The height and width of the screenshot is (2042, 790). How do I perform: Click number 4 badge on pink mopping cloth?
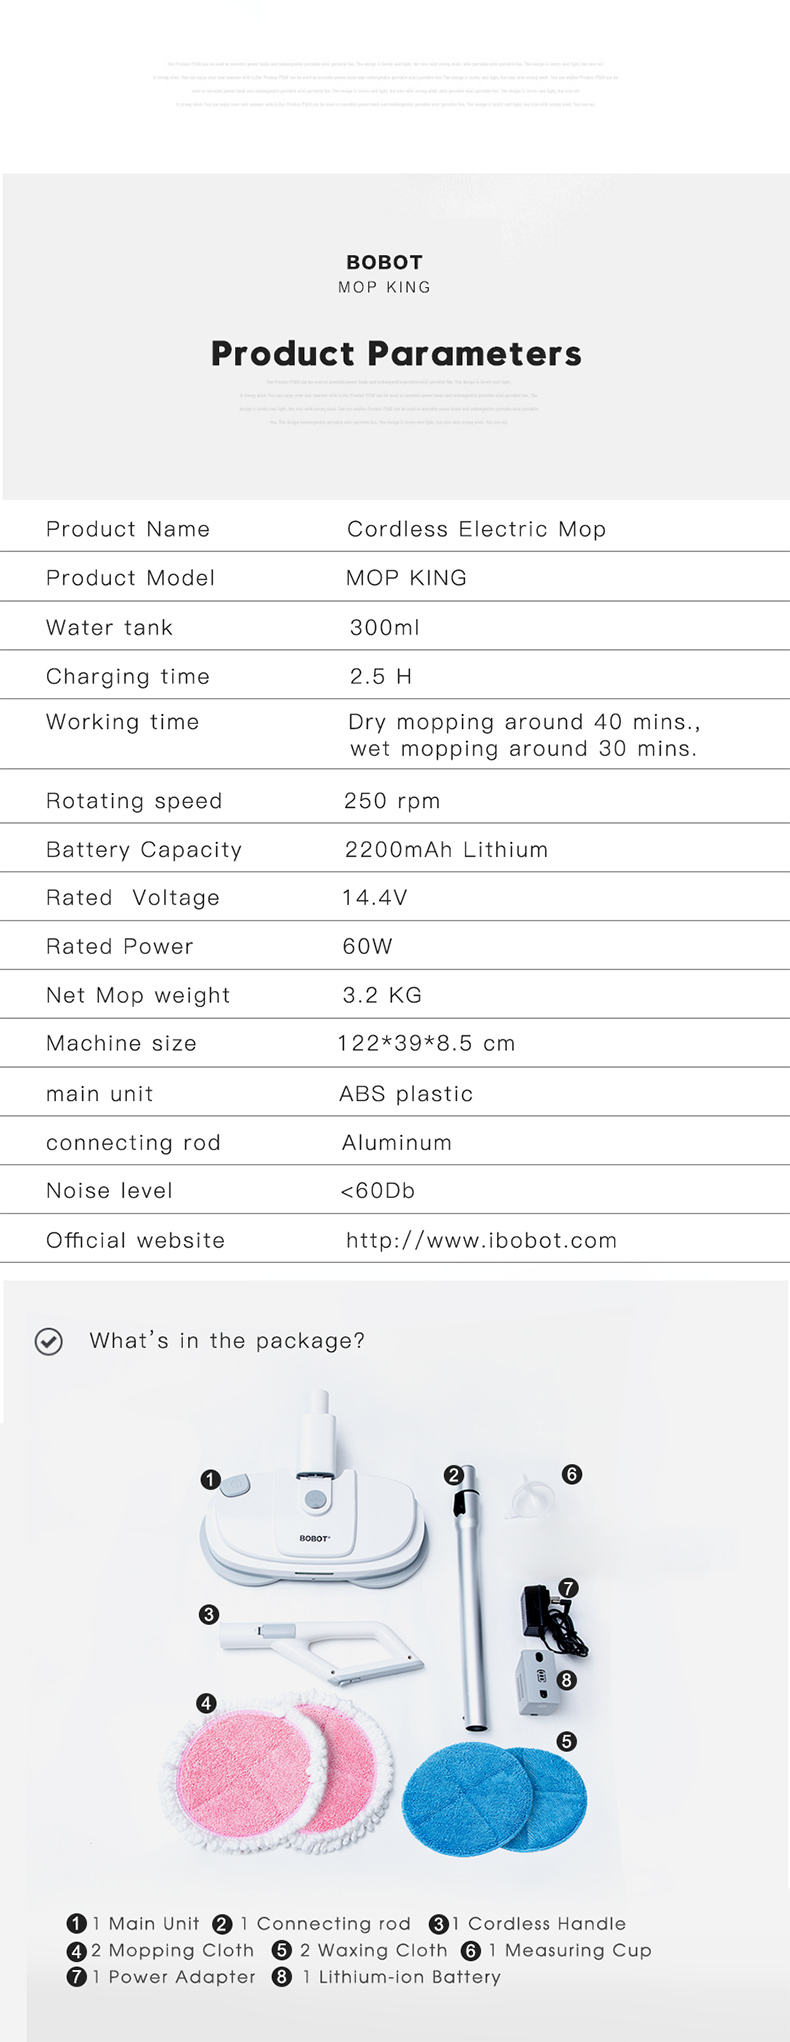[206, 1703]
